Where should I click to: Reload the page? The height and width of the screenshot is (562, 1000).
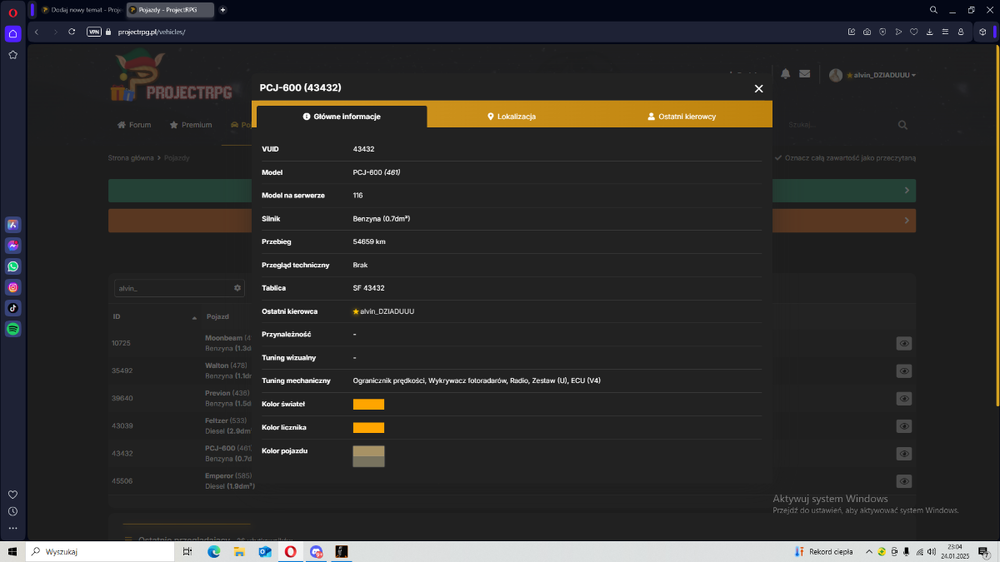71,32
